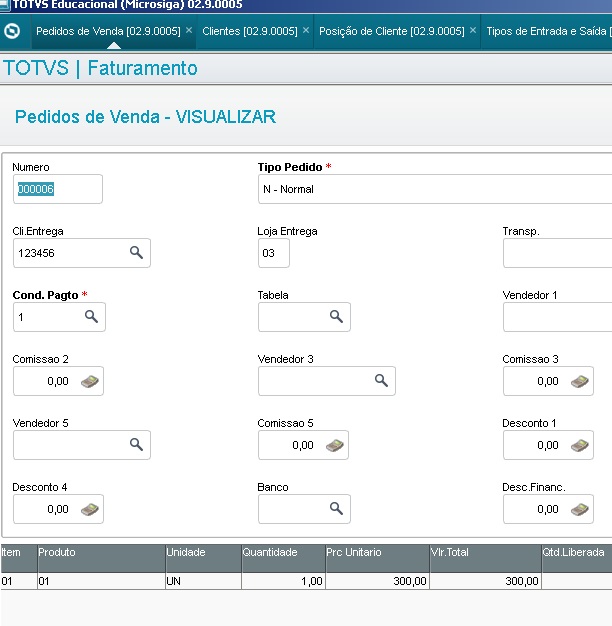
Task: Click the Tabela input field
Action: (x=304, y=317)
